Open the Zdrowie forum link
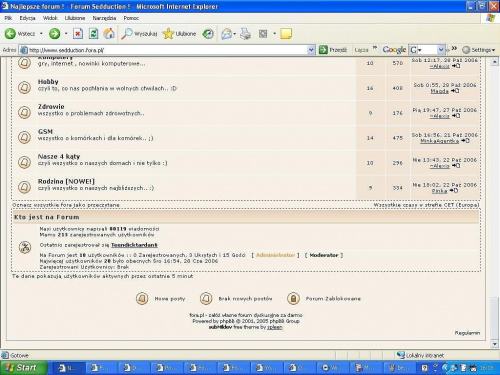500x375 pixels. pyautogui.click(x=51, y=107)
